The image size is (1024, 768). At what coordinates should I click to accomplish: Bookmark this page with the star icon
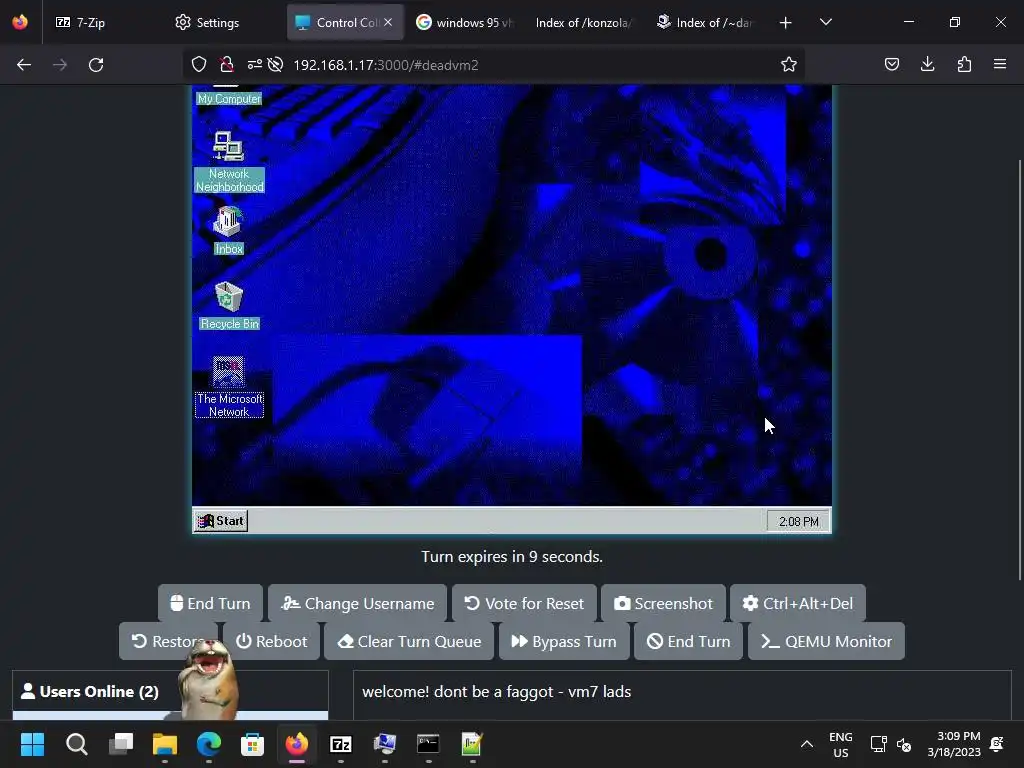pos(789,65)
